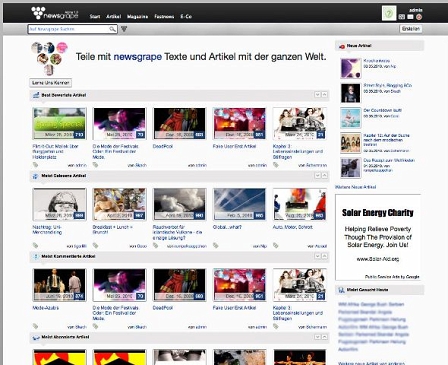
Task: Open the search filter funnel icon
Action: tap(124, 29)
